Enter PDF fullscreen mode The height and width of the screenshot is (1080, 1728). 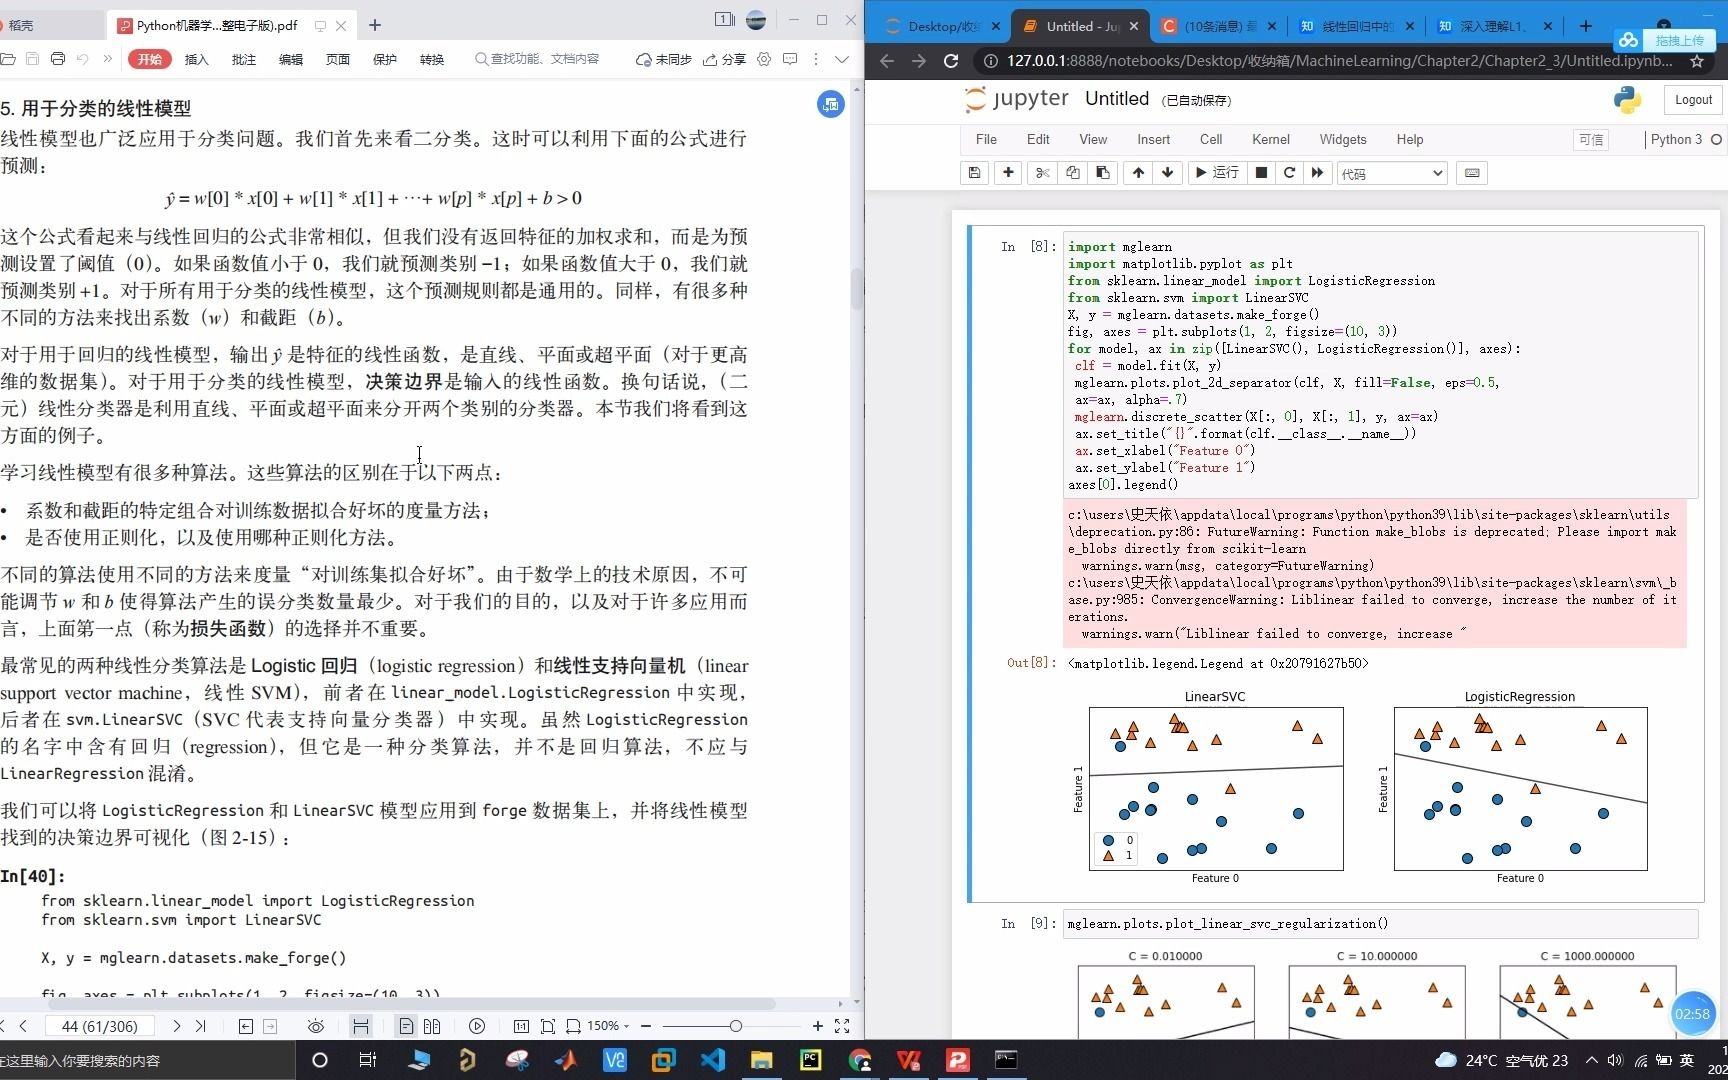click(842, 1026)
